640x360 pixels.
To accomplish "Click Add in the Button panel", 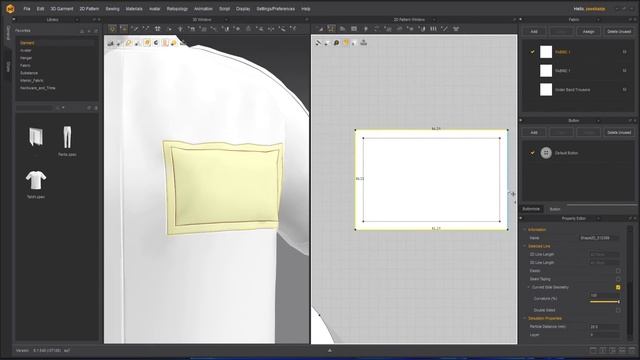I will click(534, 132).
